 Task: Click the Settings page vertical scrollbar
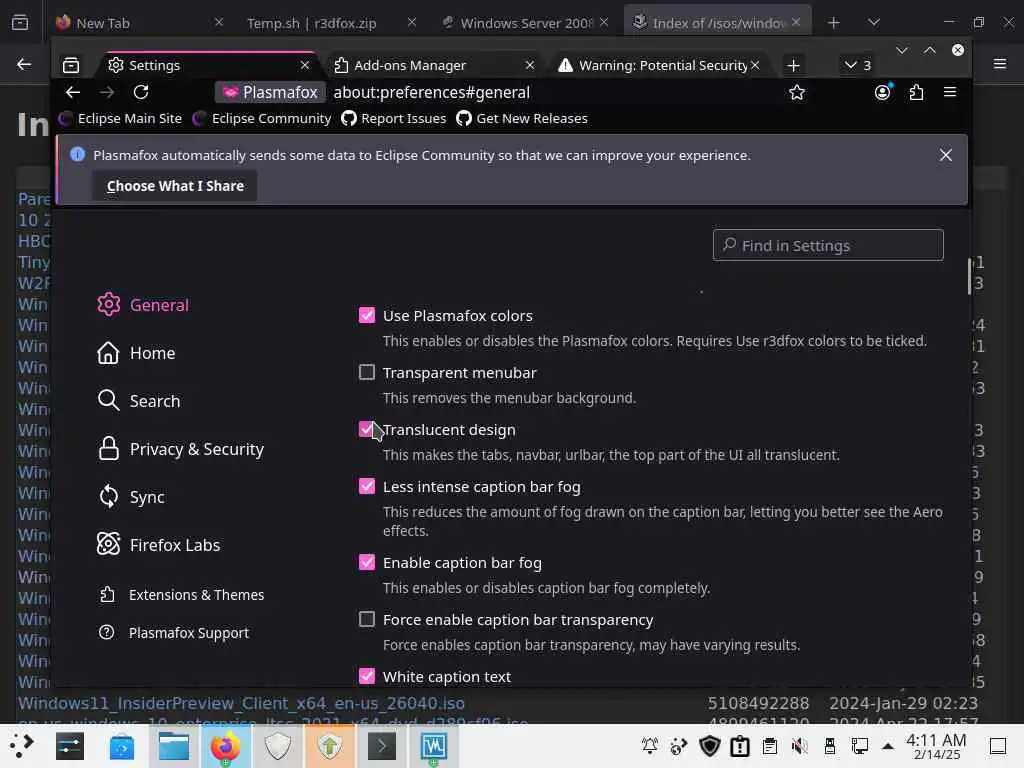968,277
